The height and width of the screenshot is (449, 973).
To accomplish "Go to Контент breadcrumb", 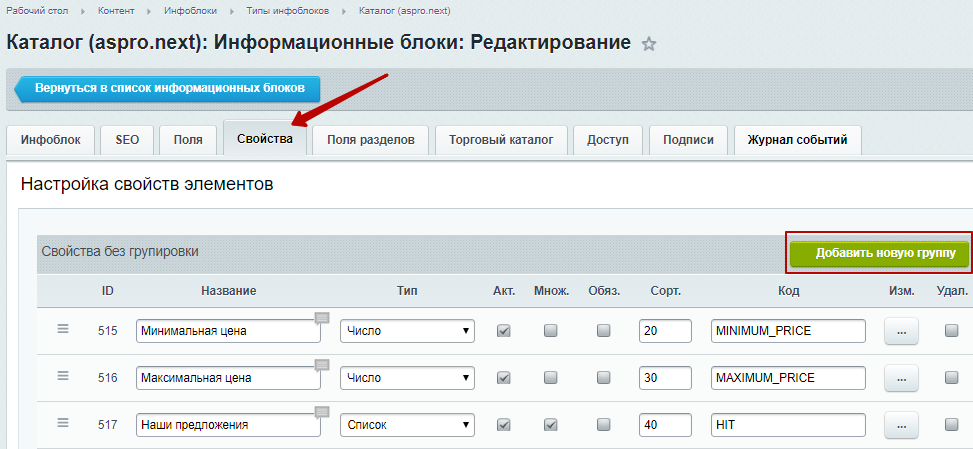I will click(x=117, y=11).
